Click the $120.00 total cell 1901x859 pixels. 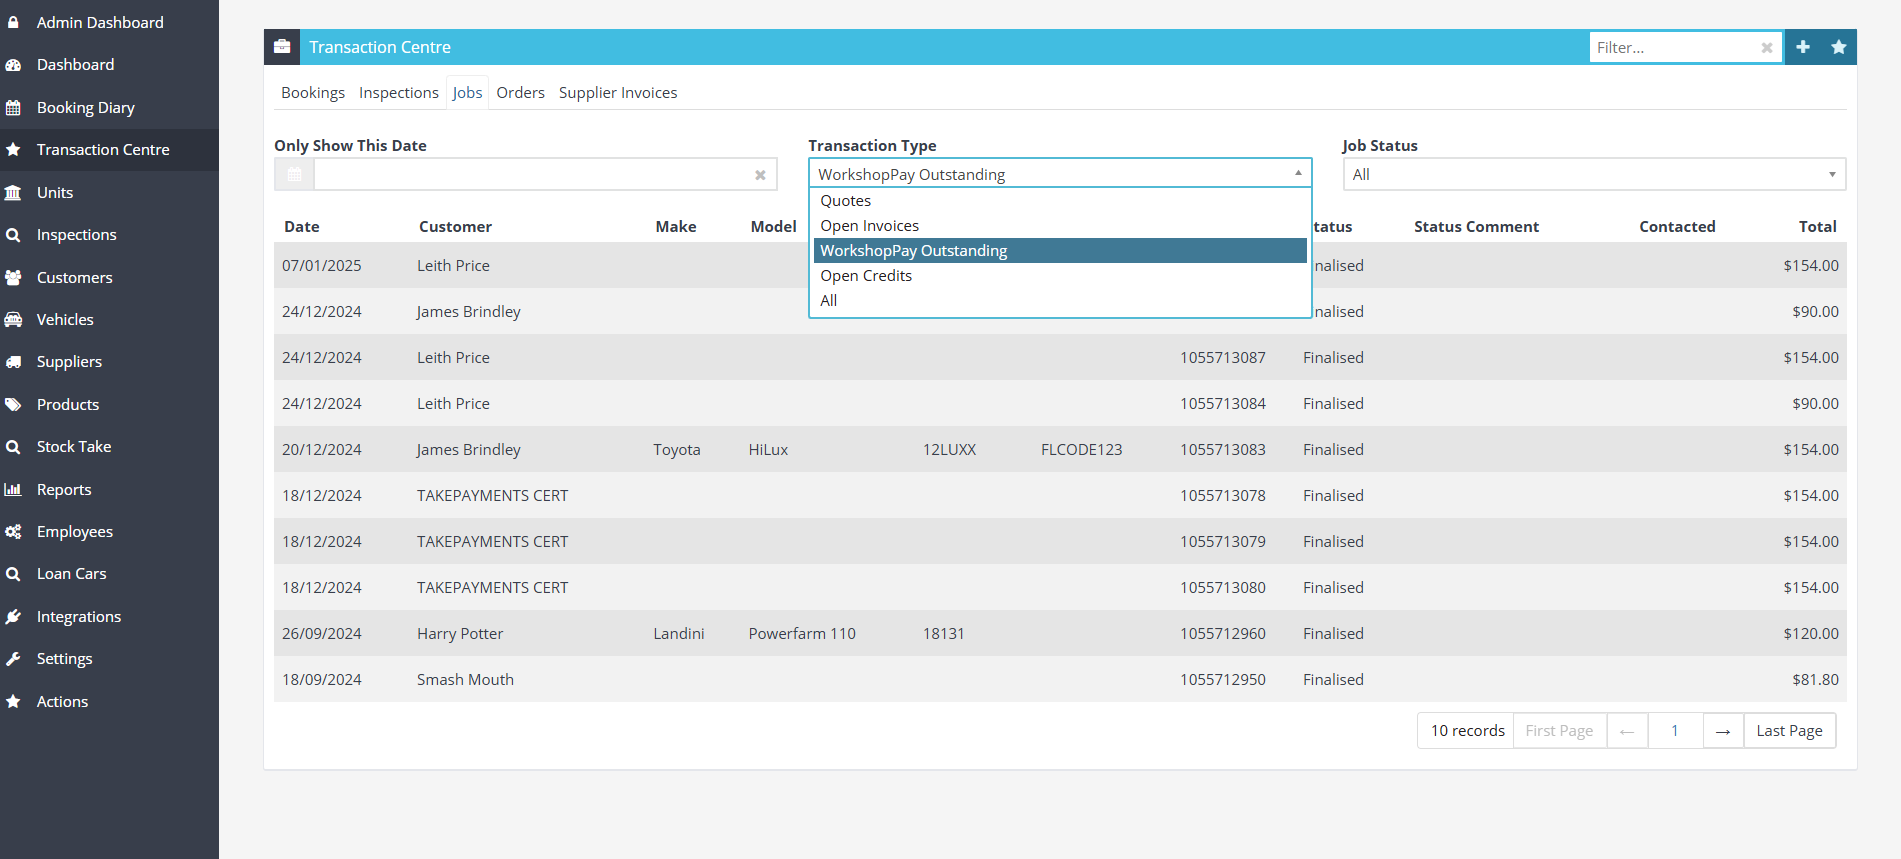pyautogui.click(x=1811, y=634)
